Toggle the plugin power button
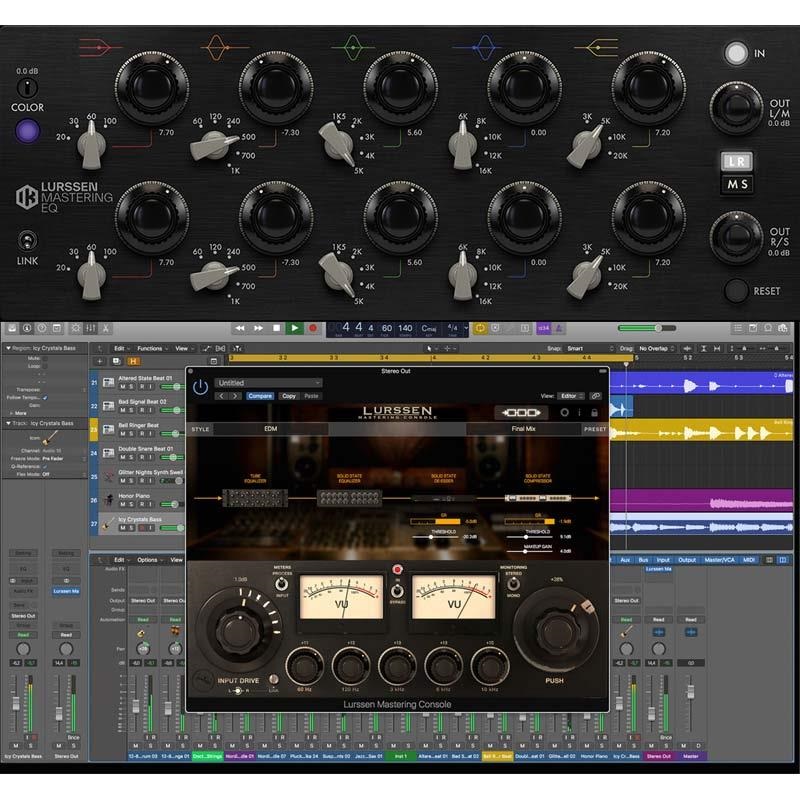 pos(200,388)
